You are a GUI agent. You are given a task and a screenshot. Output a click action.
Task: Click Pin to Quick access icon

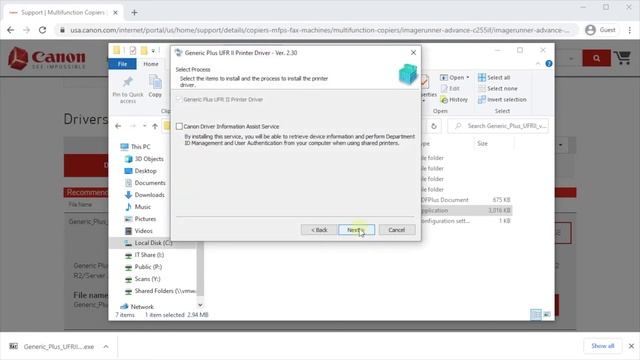[128, 89]
